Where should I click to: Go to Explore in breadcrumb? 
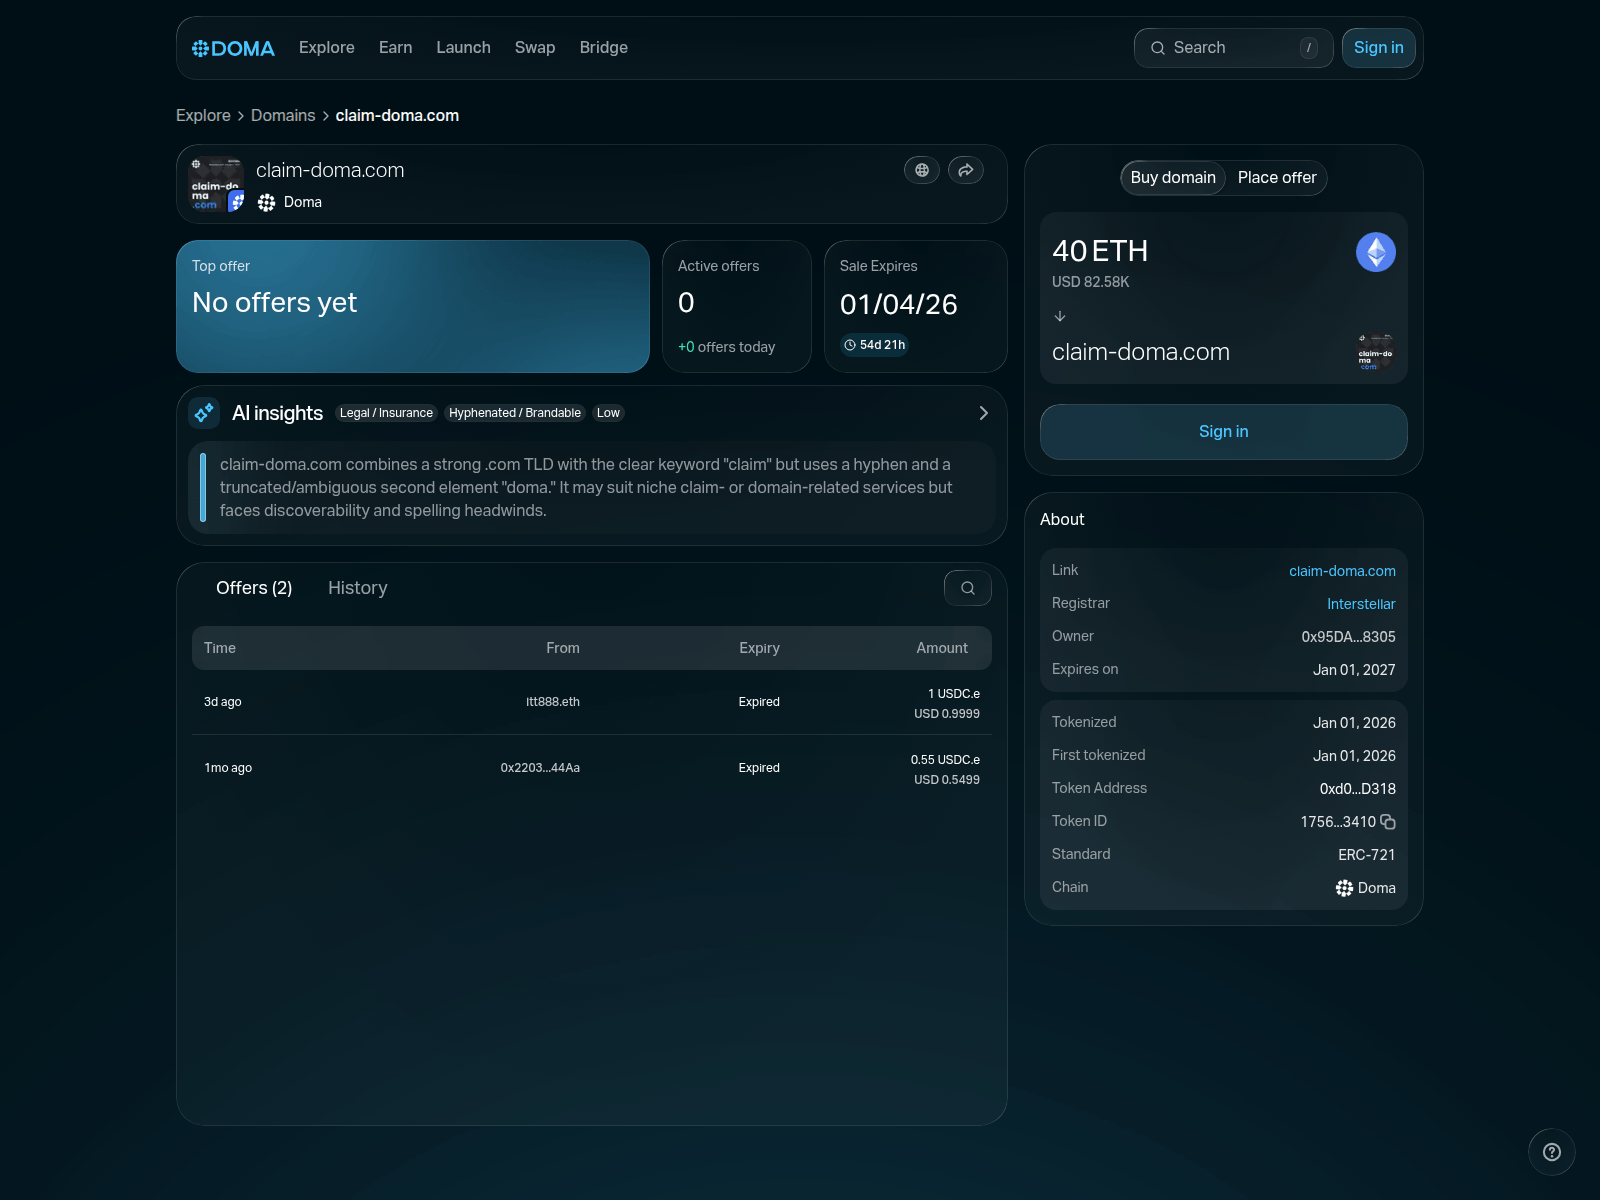click(x=203, y=115)
